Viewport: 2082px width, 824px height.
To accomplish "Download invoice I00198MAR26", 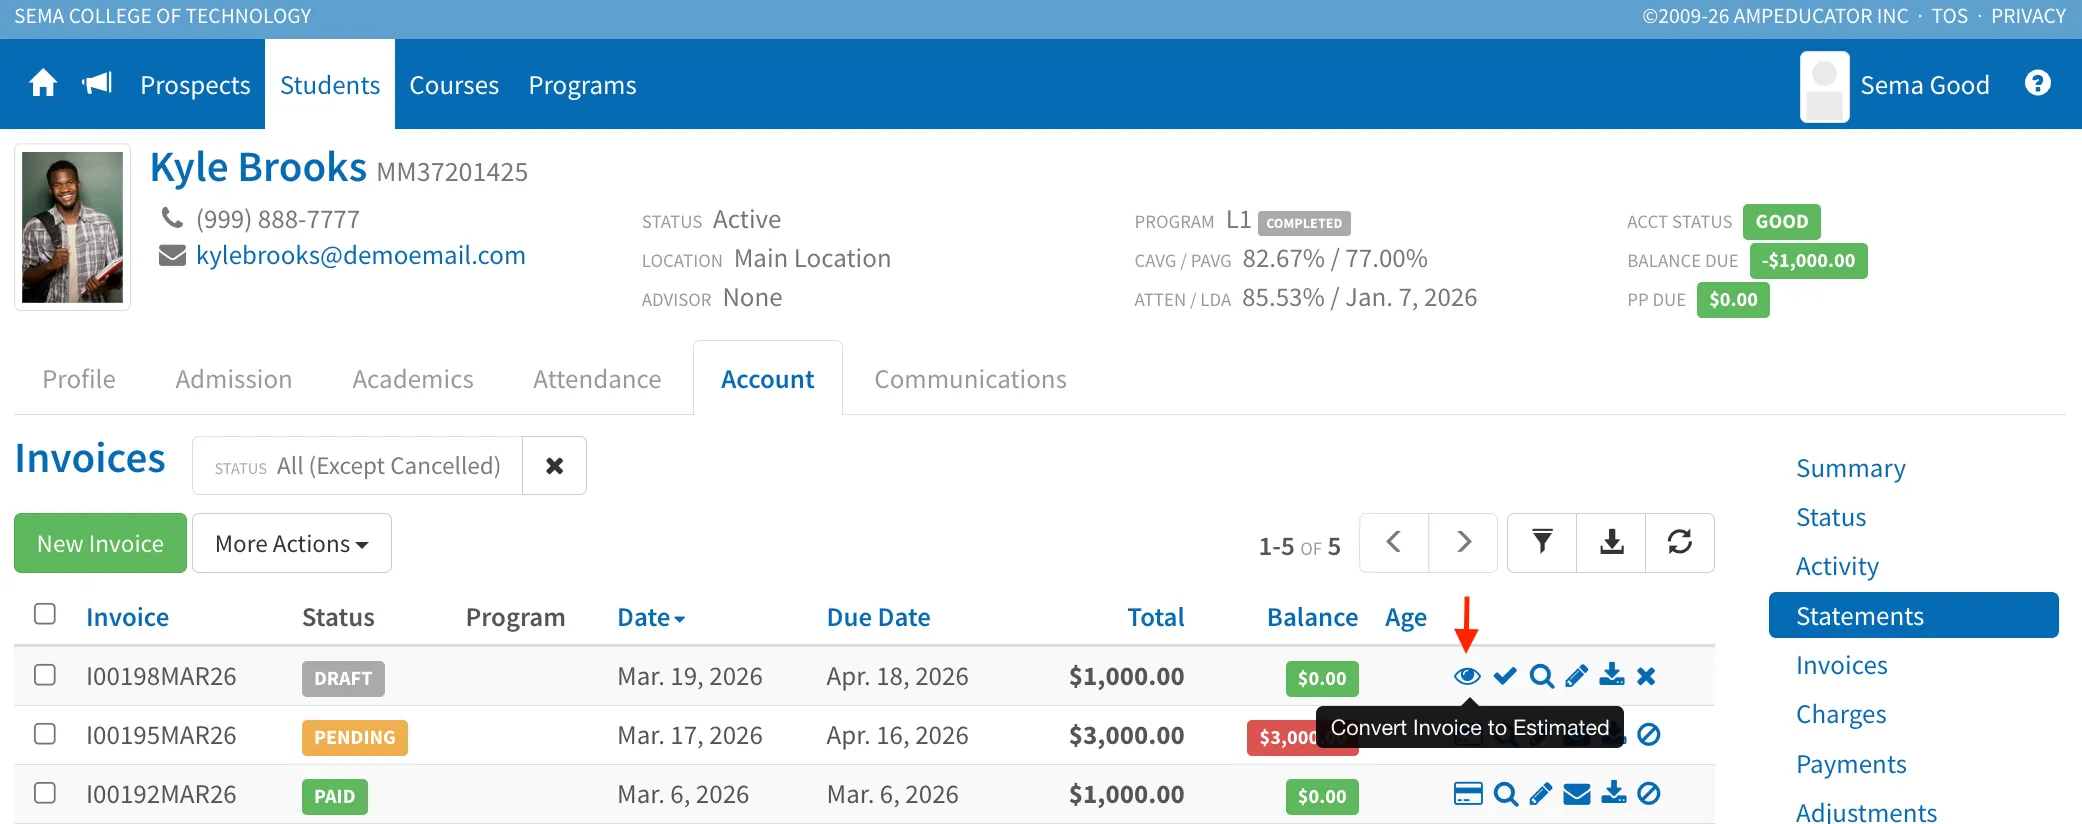I will click(1612, 675).
